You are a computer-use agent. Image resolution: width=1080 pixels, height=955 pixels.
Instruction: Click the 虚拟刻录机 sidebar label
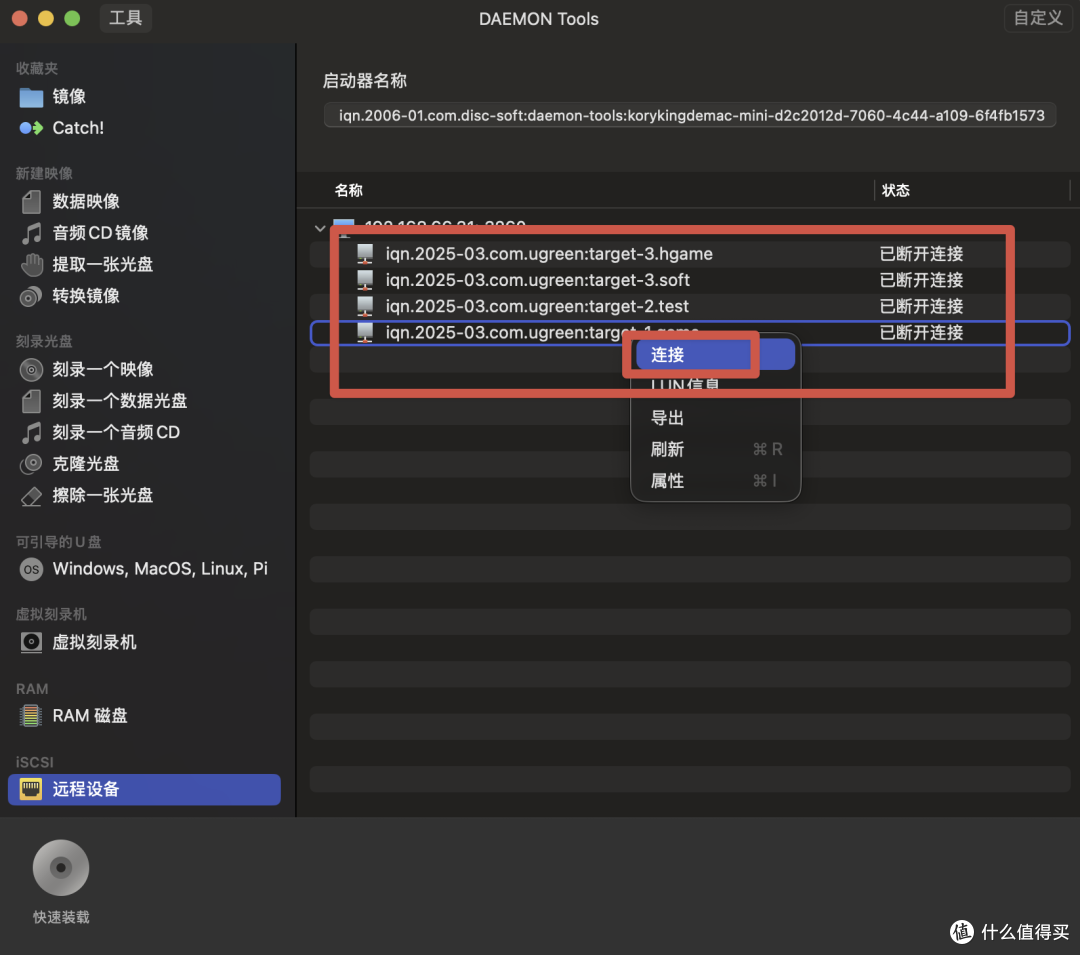point(94,642)
